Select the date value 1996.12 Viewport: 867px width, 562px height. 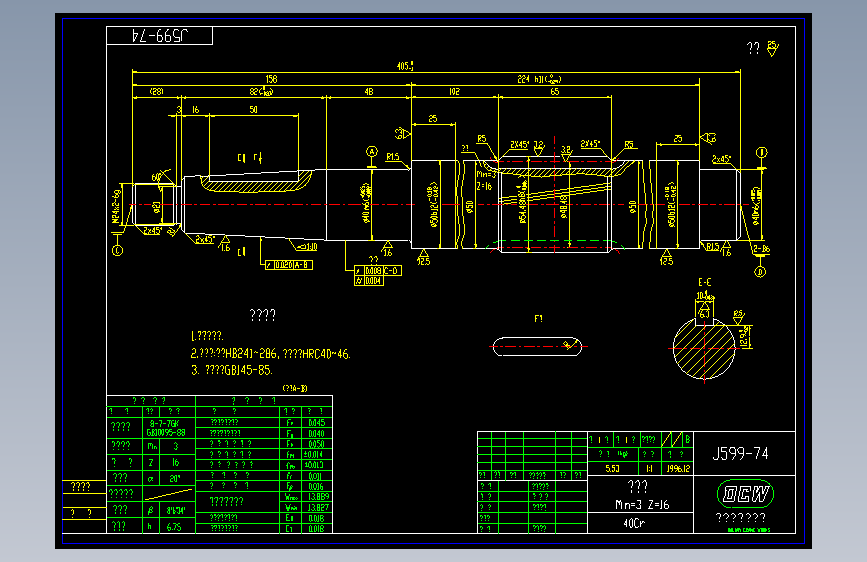pyautogui.click(x=678, y=469)
